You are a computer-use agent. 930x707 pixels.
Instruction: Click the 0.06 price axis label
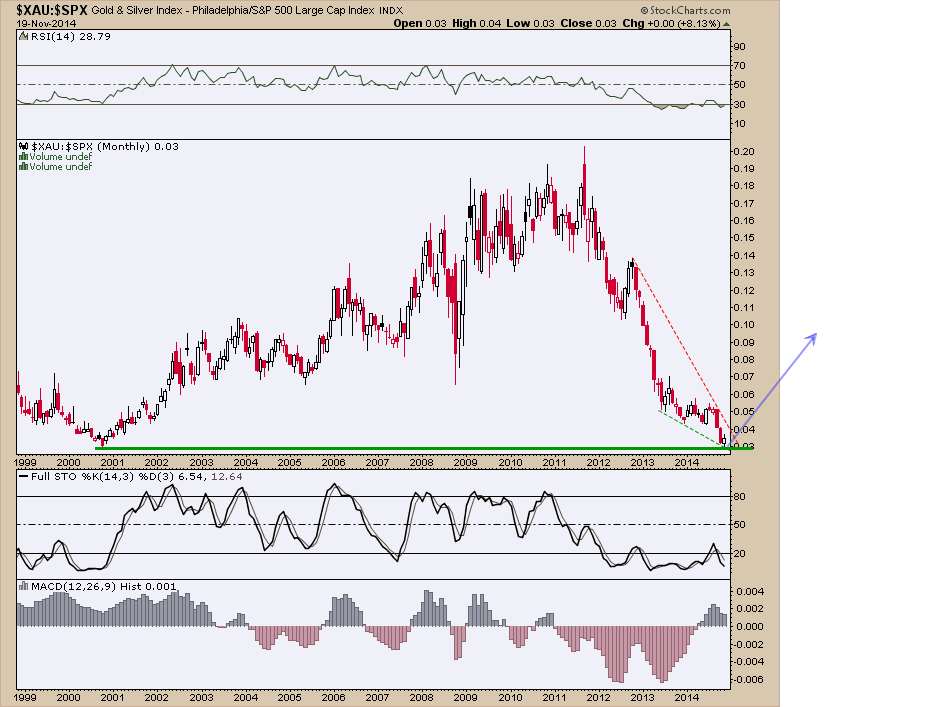(x=744, y=395)
